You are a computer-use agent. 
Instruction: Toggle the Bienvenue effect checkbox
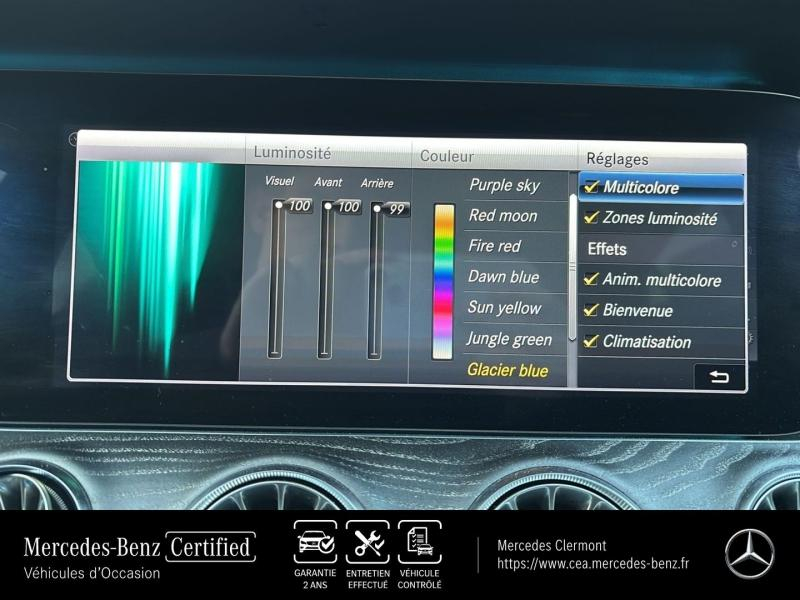(592, 310)
